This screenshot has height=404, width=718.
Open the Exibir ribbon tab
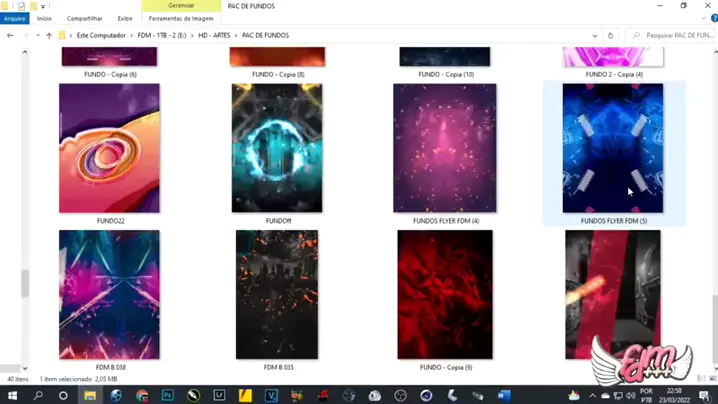(124, 18)
